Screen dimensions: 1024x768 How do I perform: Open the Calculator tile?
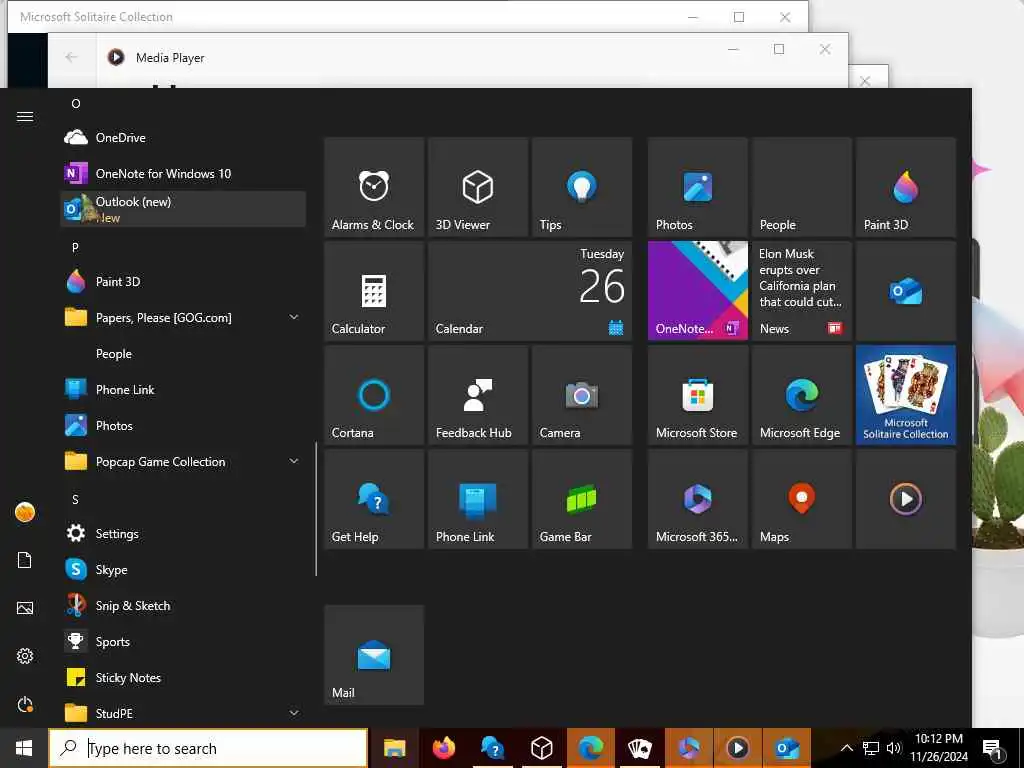[374, 291]
